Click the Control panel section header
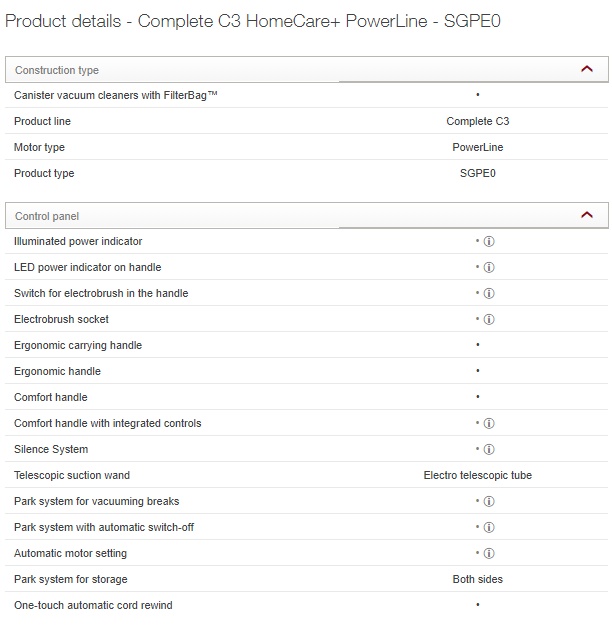This screenshot has height=629, width=612. pos(47,216)
